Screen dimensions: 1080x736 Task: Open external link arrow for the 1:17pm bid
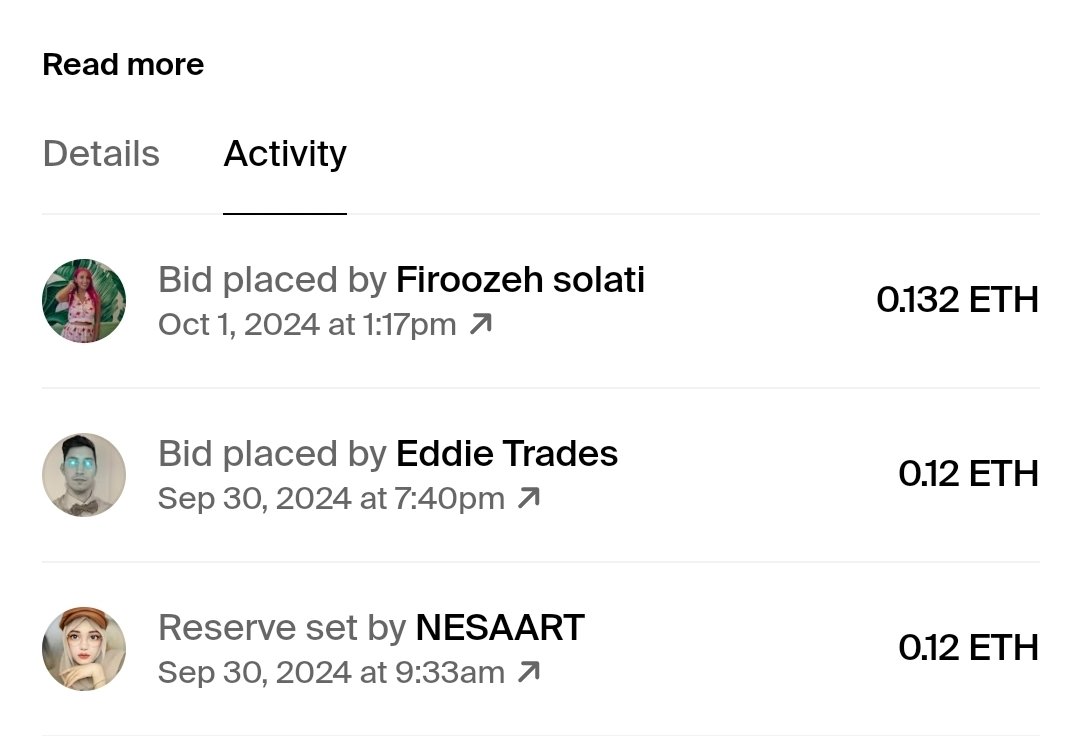click(481, 324)
